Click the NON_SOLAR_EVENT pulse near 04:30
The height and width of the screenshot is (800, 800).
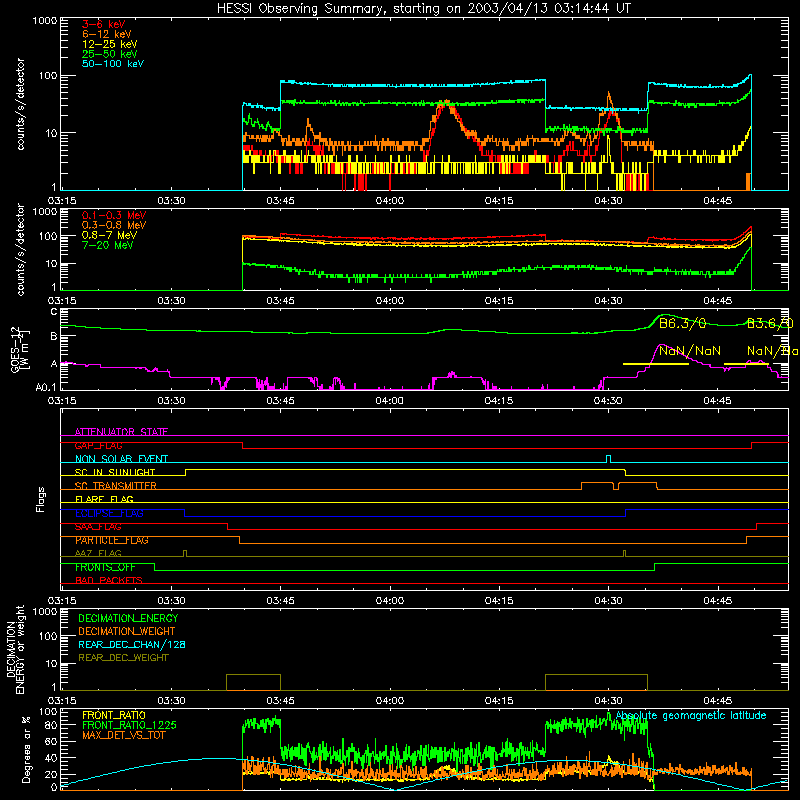pyautogui.click(x=608, y=459)
